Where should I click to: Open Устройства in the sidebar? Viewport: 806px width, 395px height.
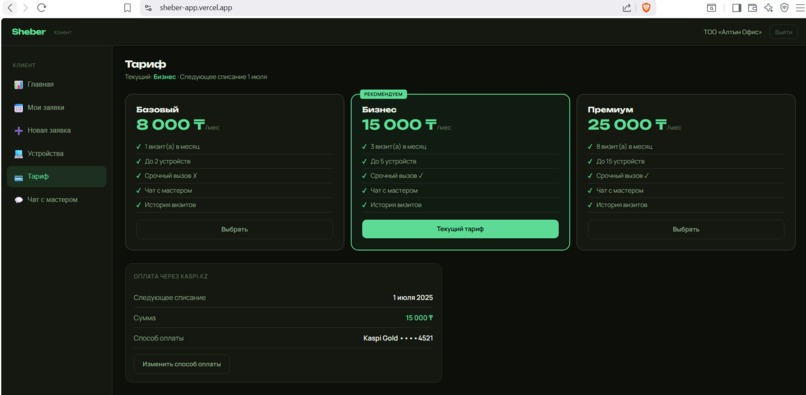pyautogui.click(x=57, y=154)
